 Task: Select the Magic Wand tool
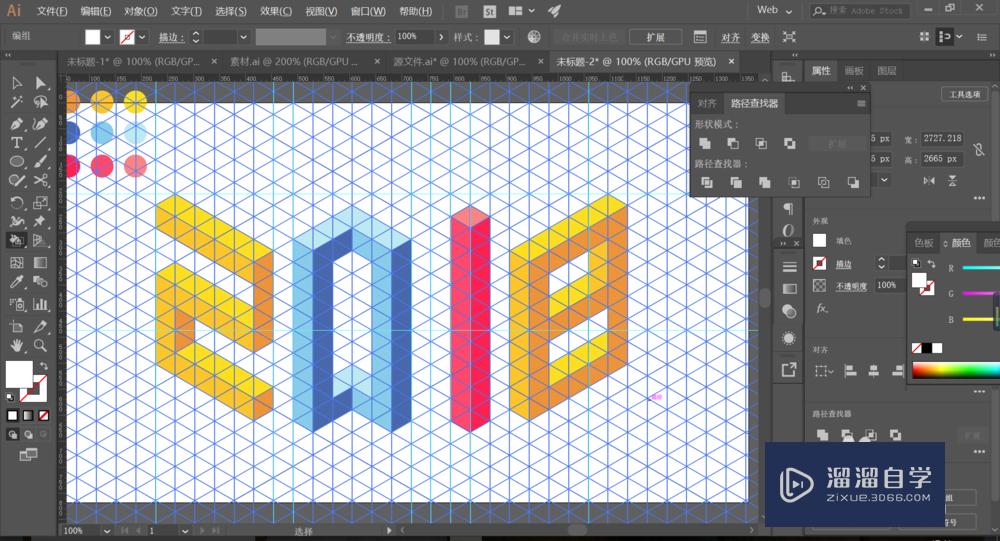(x=17, y=103)
